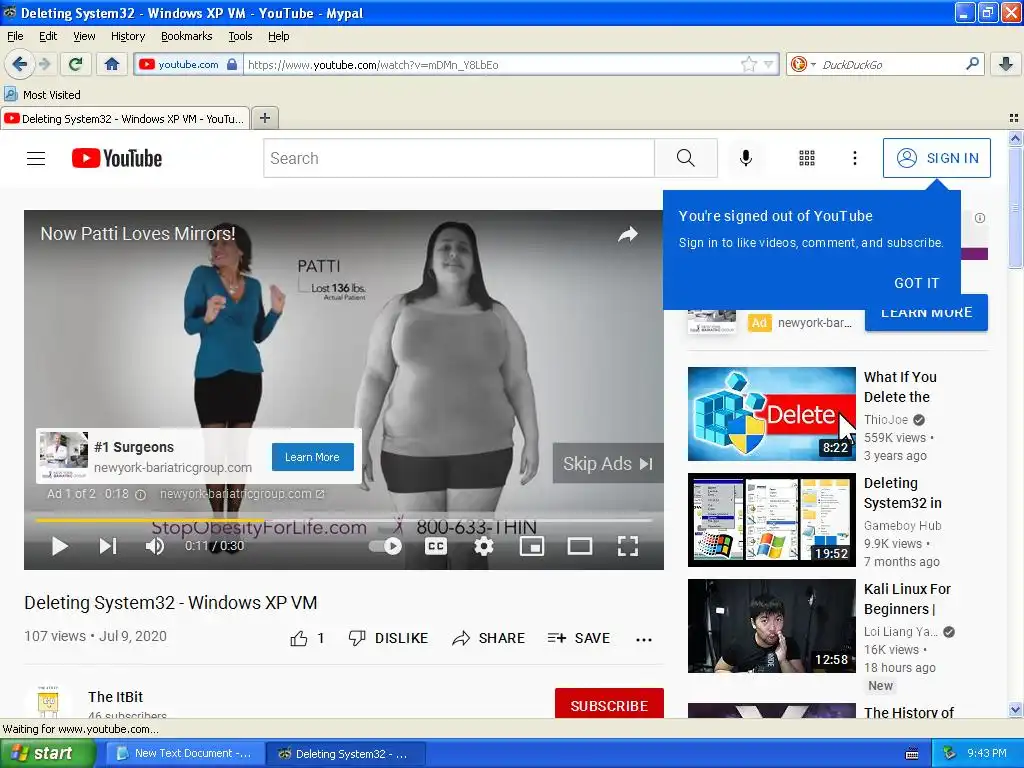Skip to the next video

(x=108, y=546)
